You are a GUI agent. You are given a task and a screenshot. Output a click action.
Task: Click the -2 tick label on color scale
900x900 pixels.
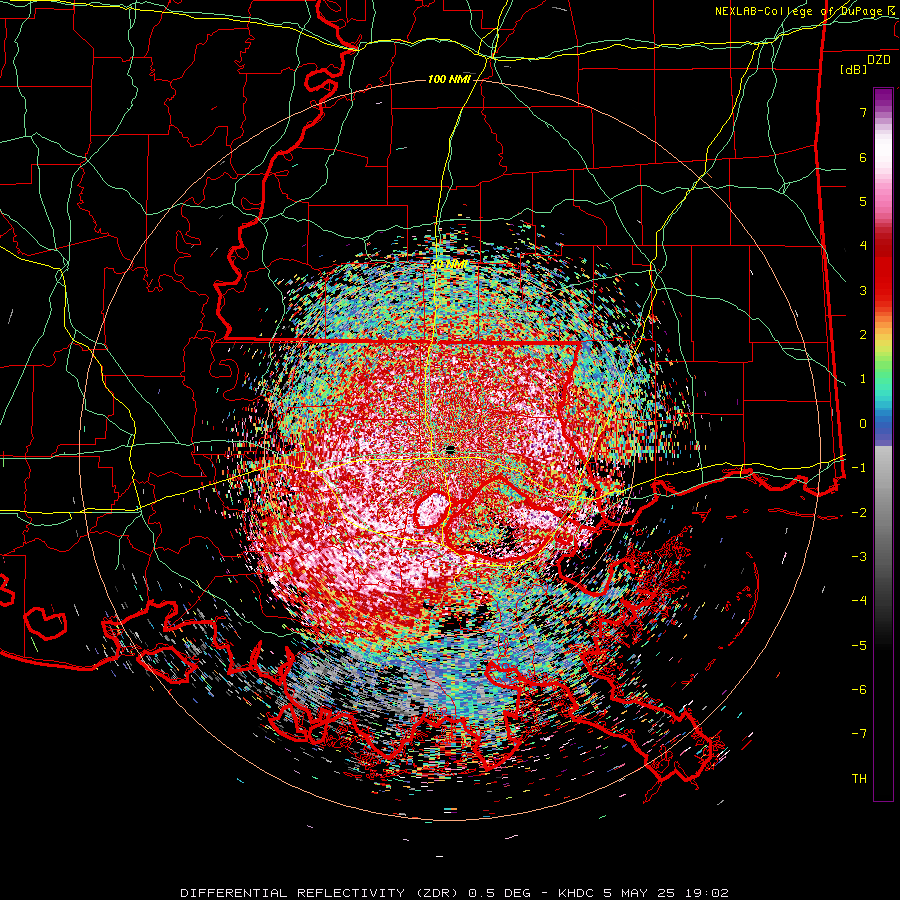pyautogui.click(x=859, y=513)
